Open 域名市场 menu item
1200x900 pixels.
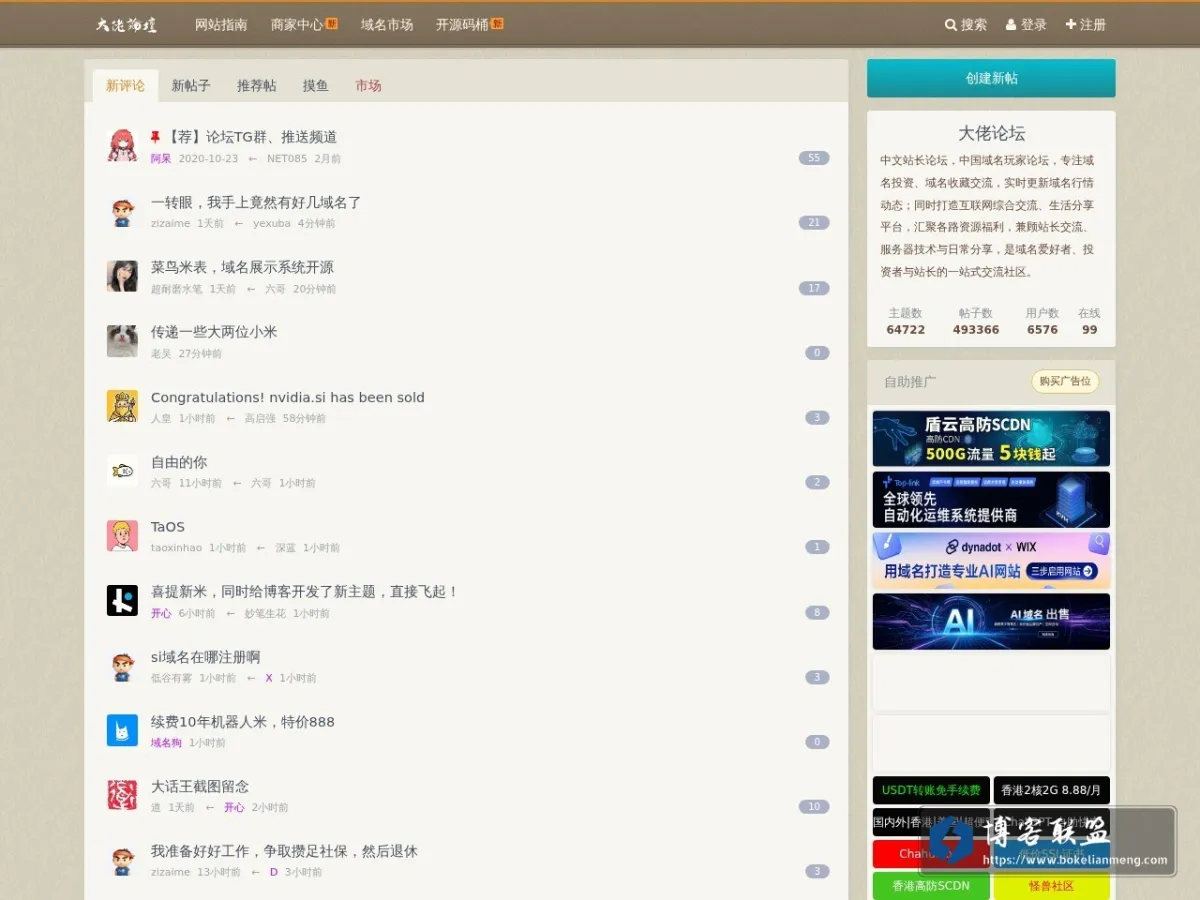point(387,25)
